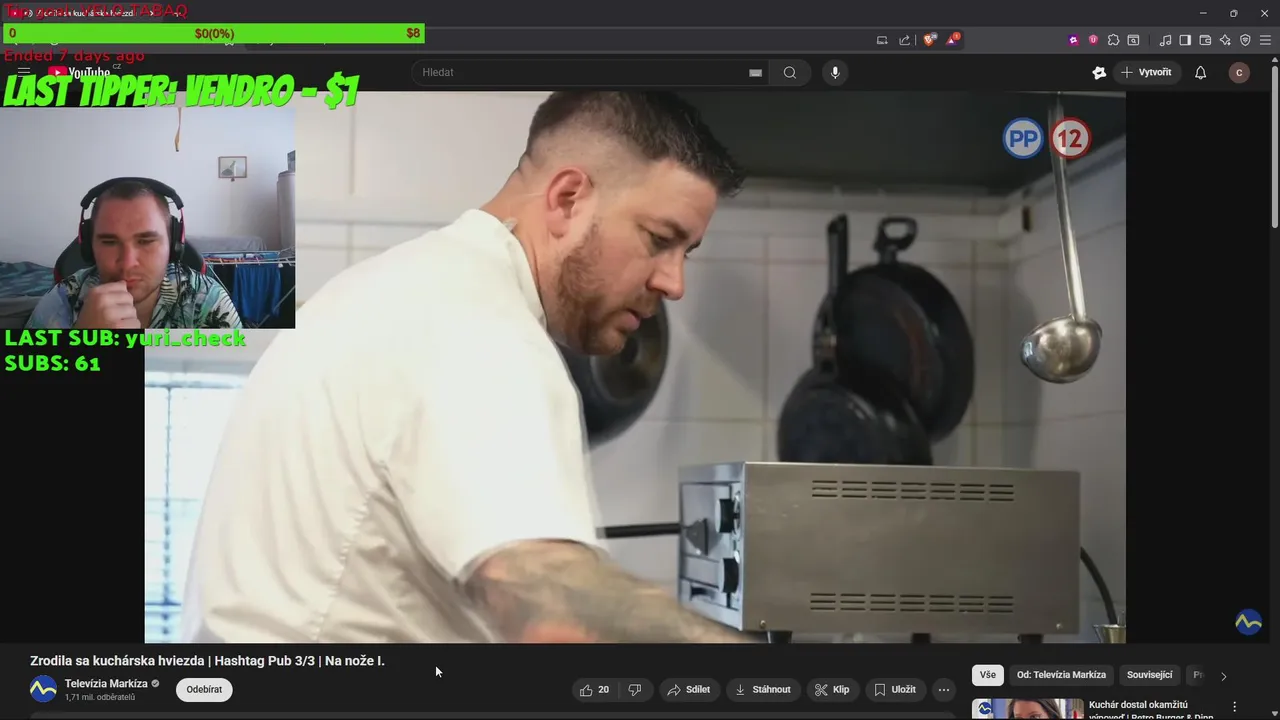Show more chips with right arrow
This screenshot has height=720, width=1280.
click(x=1223, y=676)
